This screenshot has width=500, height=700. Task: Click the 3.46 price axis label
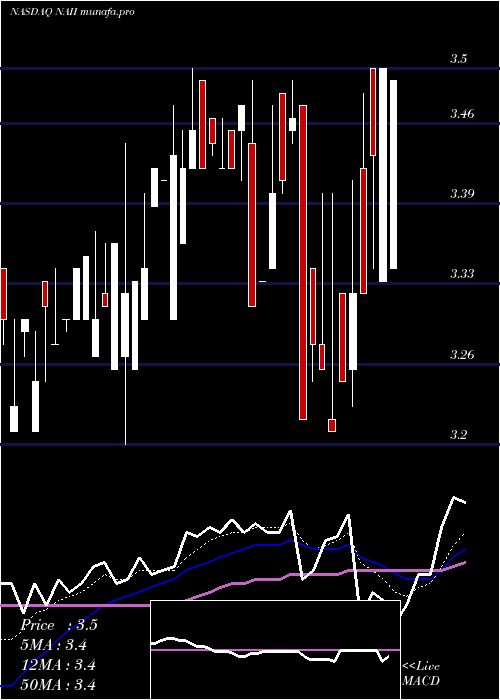462,114
